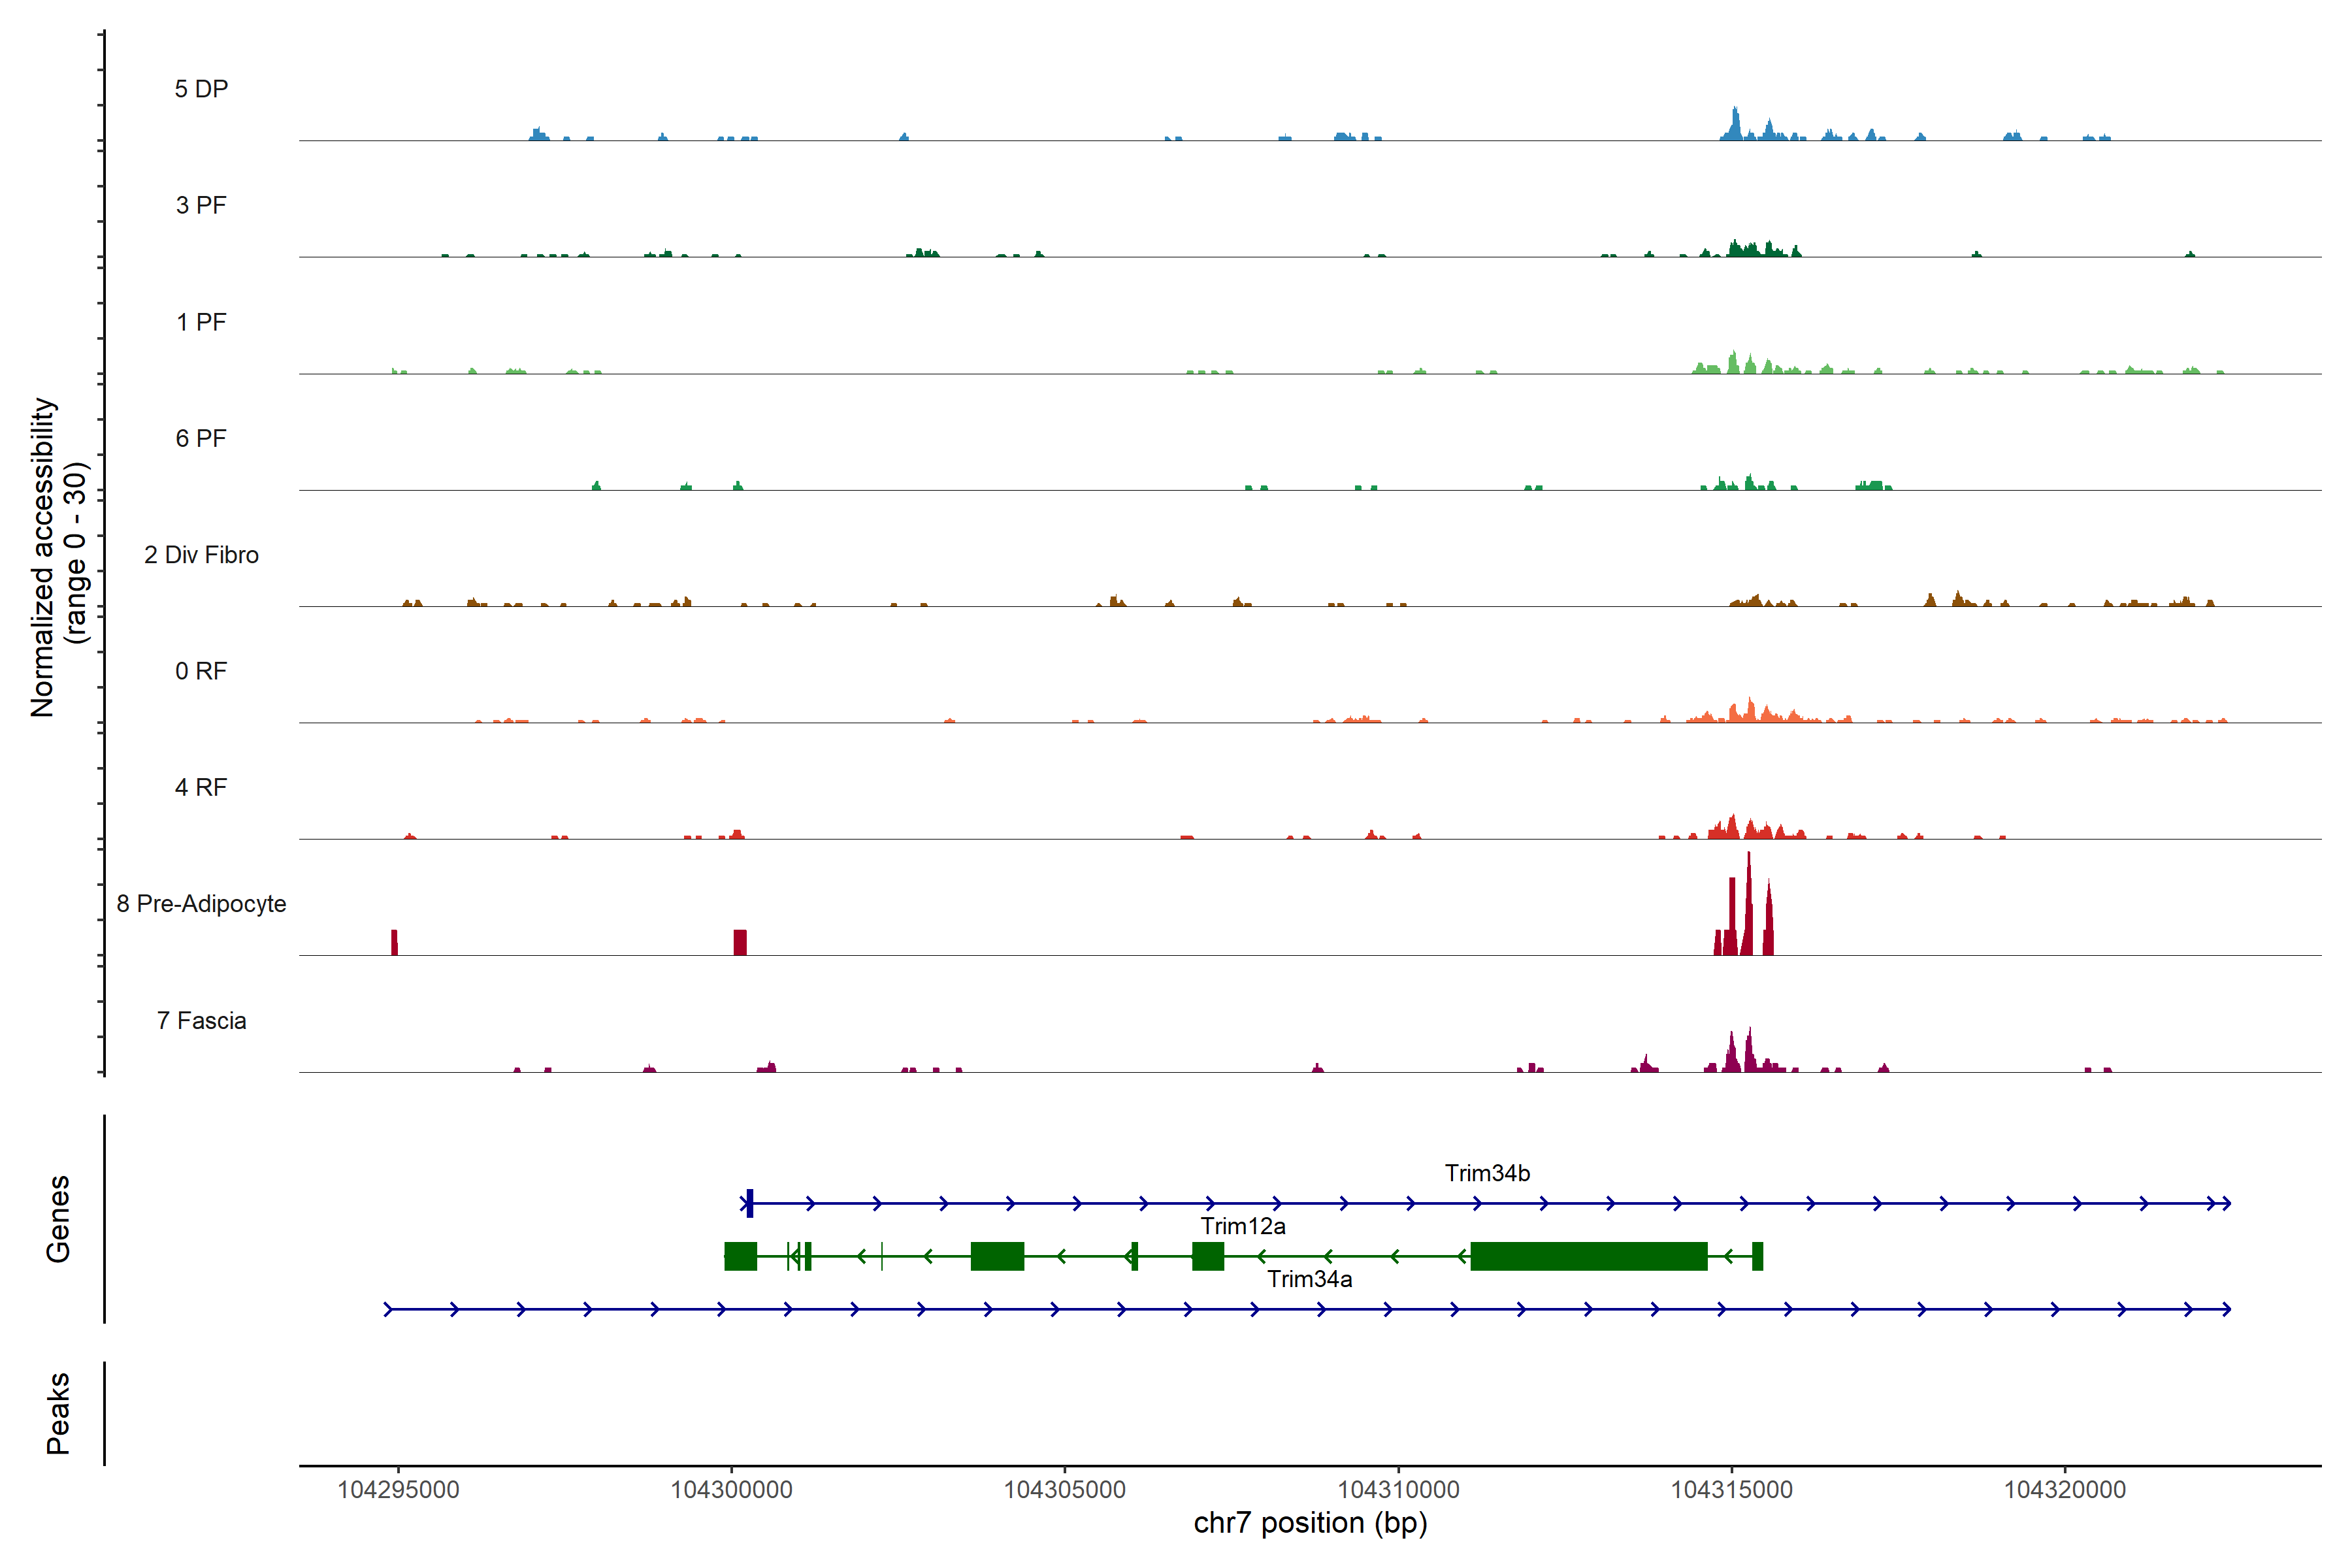2352x1568 pixels.
Task: Click the chr7 position axis title
Action: [1310, 1523]
